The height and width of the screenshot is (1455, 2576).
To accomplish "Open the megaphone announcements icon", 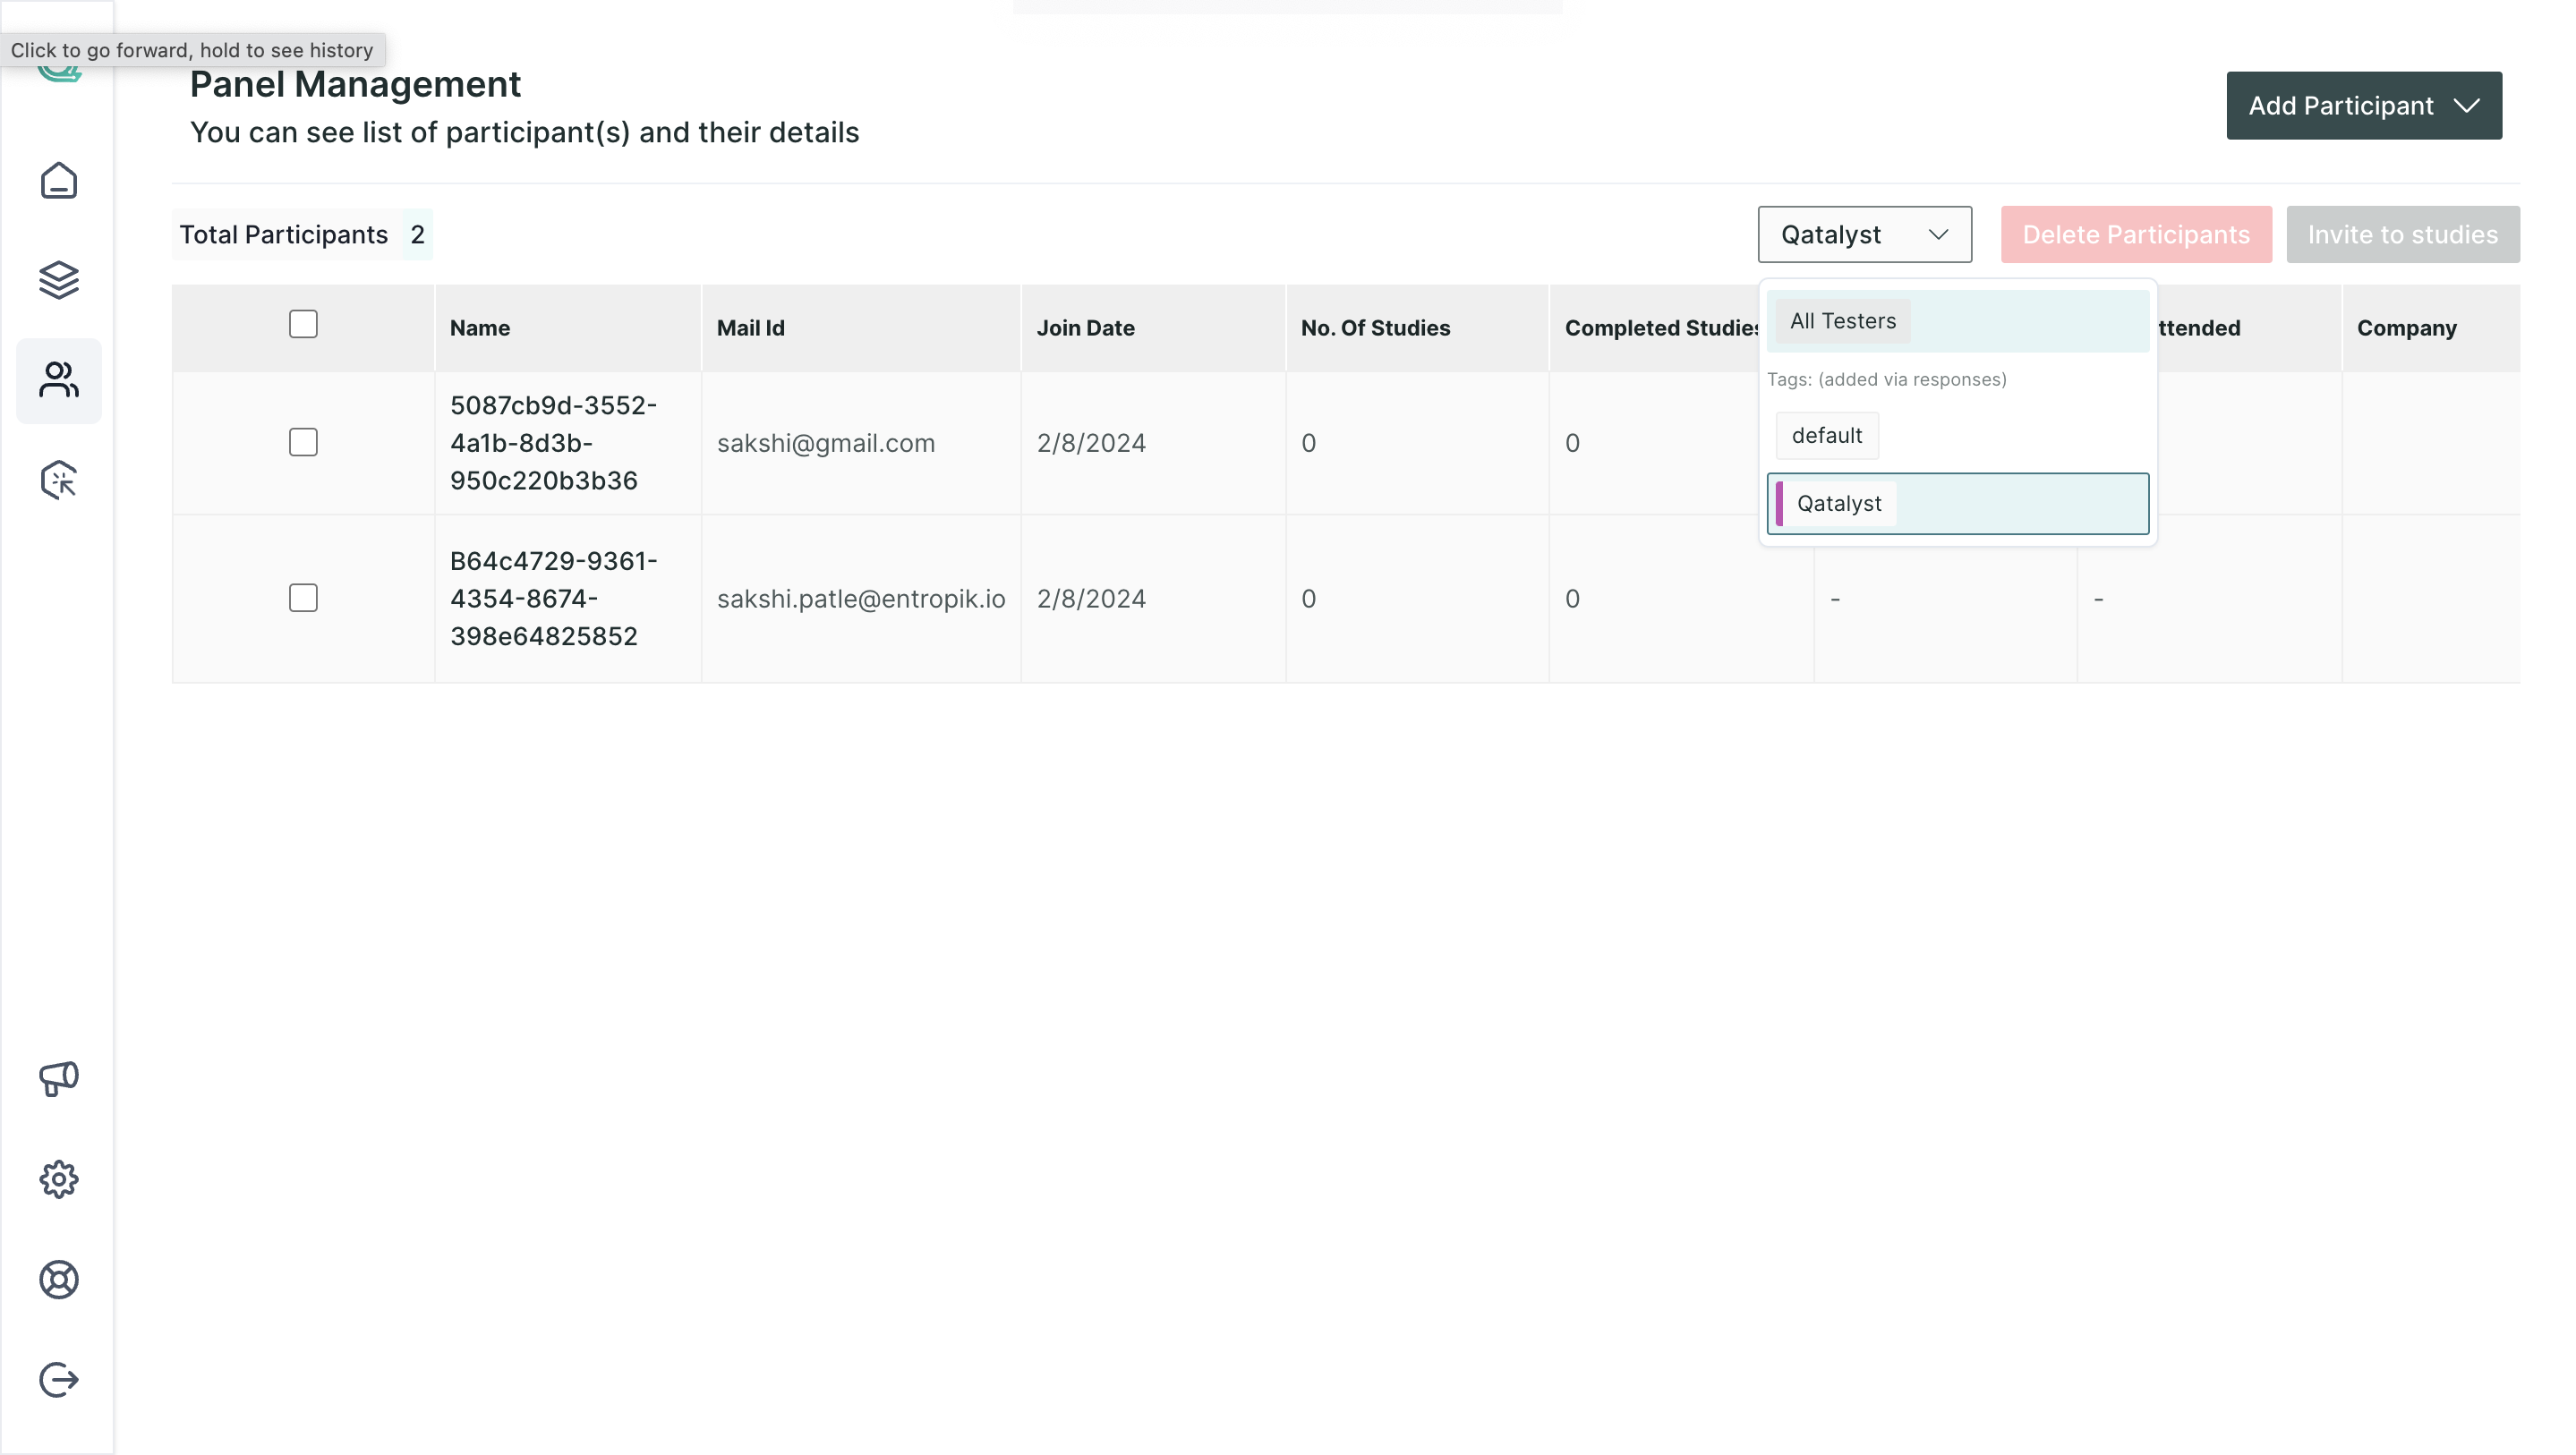I will pyautogui.click(x=59, y=1078).
